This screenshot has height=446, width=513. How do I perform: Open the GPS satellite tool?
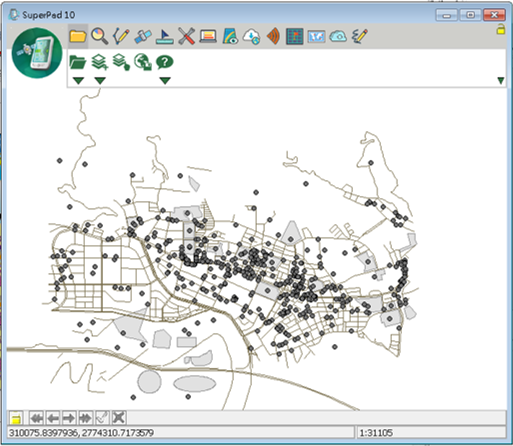click(143, 36)
